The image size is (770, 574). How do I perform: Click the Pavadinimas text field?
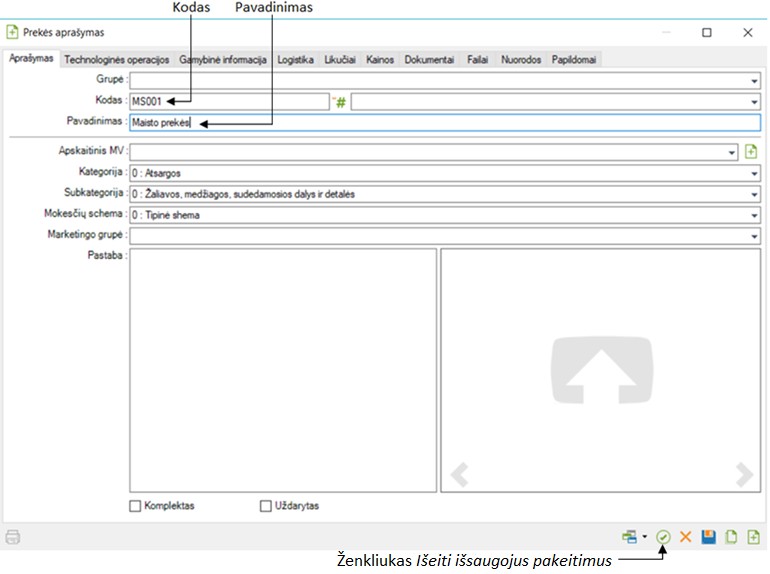(445, 123)
